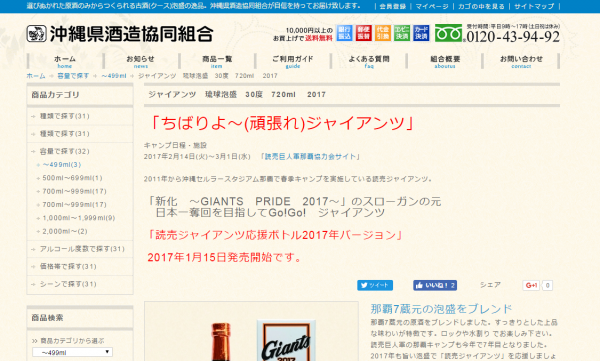The image size is (600, 361).
Task: Select the 500ml～699ml(1) subcategory
Action: (72, 178)
